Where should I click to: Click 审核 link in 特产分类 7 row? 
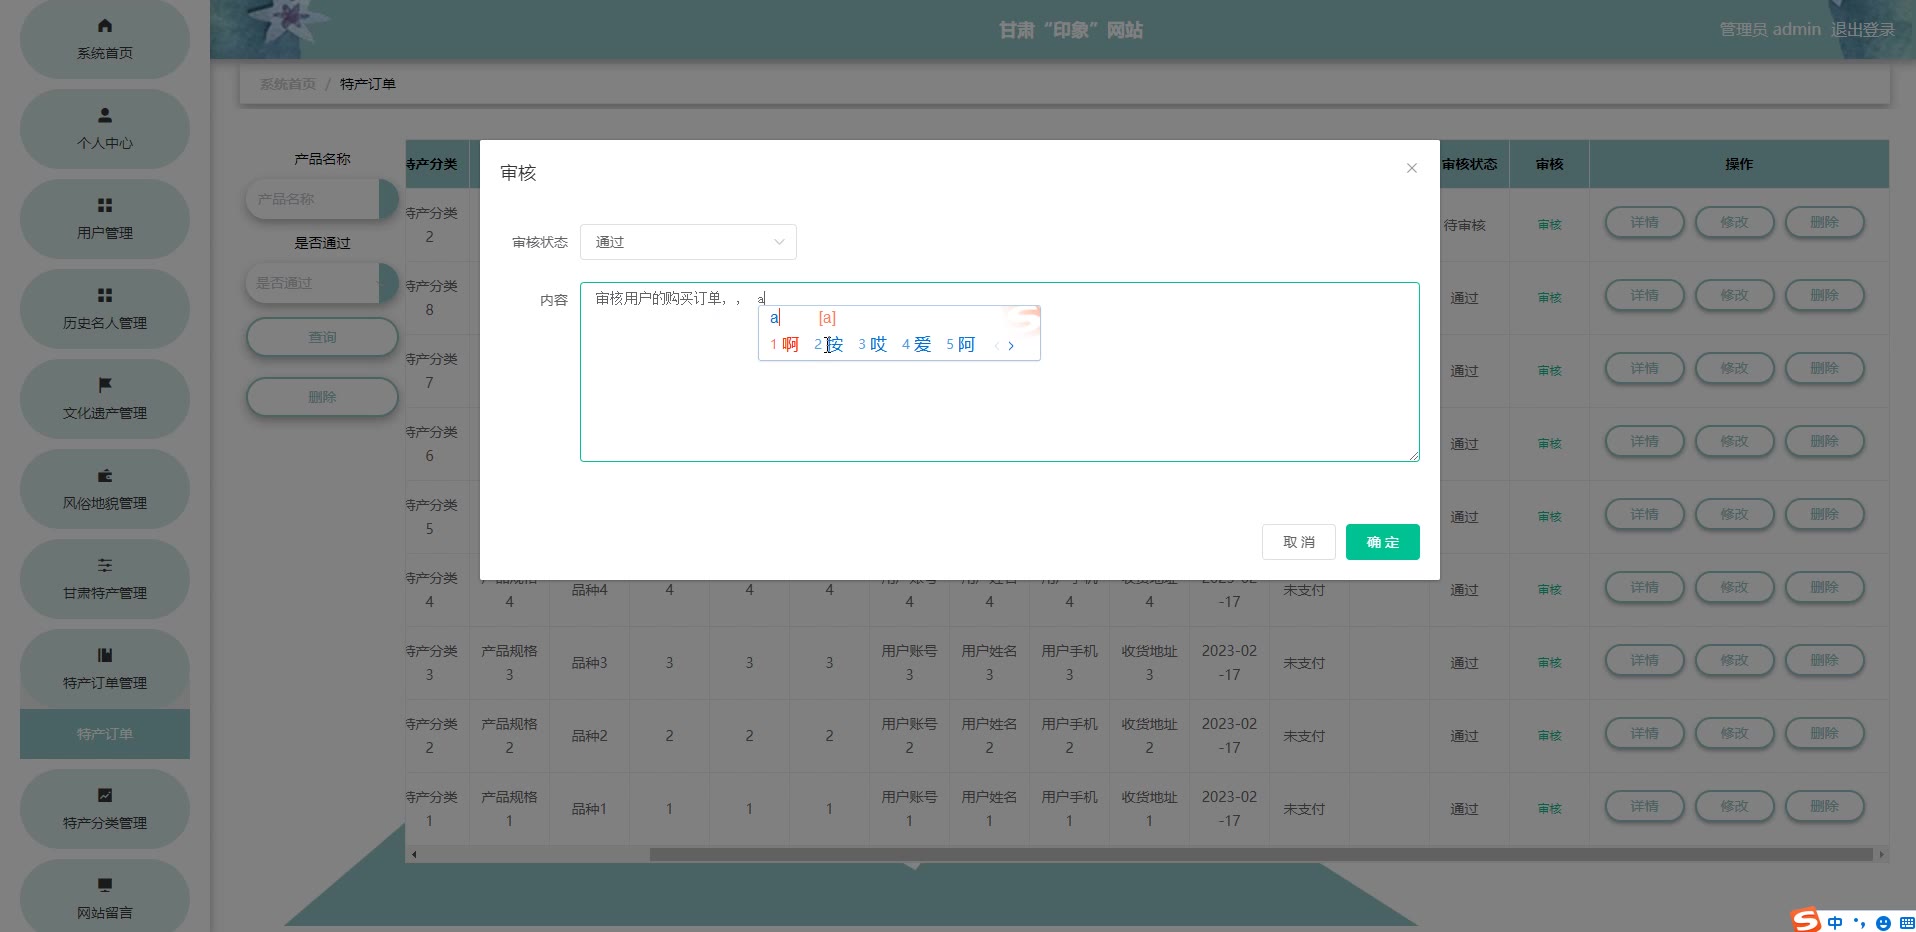click(x=1550, y=371)
